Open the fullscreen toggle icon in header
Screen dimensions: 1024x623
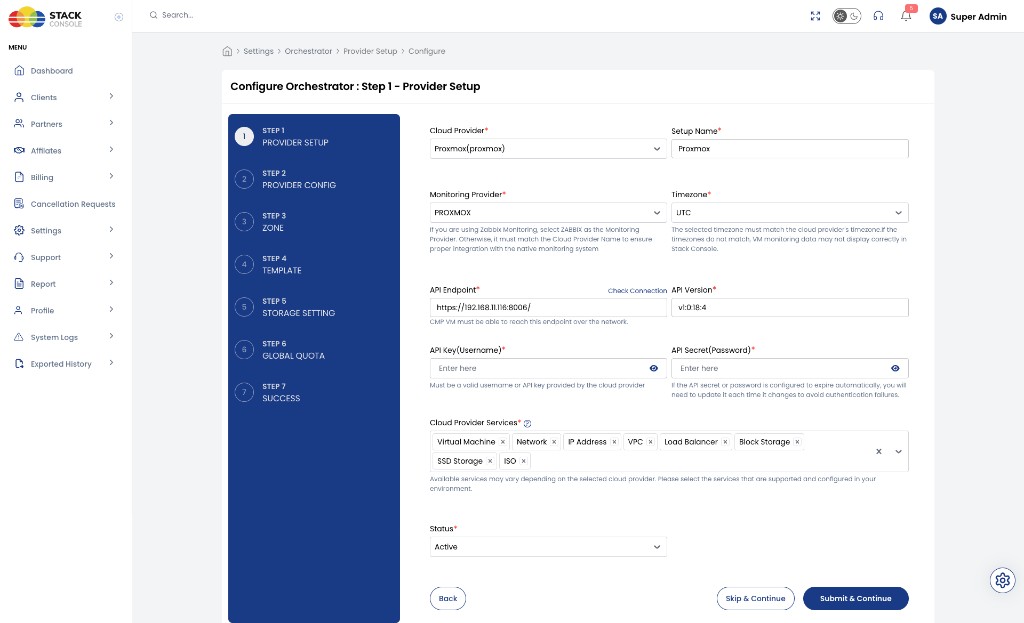coord(815,16)
